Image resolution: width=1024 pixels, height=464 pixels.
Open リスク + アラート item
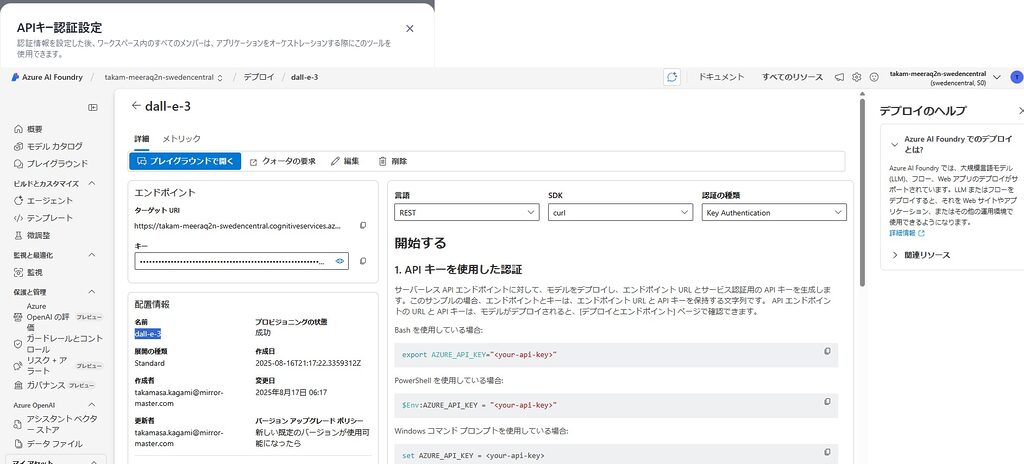tap(57, 365)
